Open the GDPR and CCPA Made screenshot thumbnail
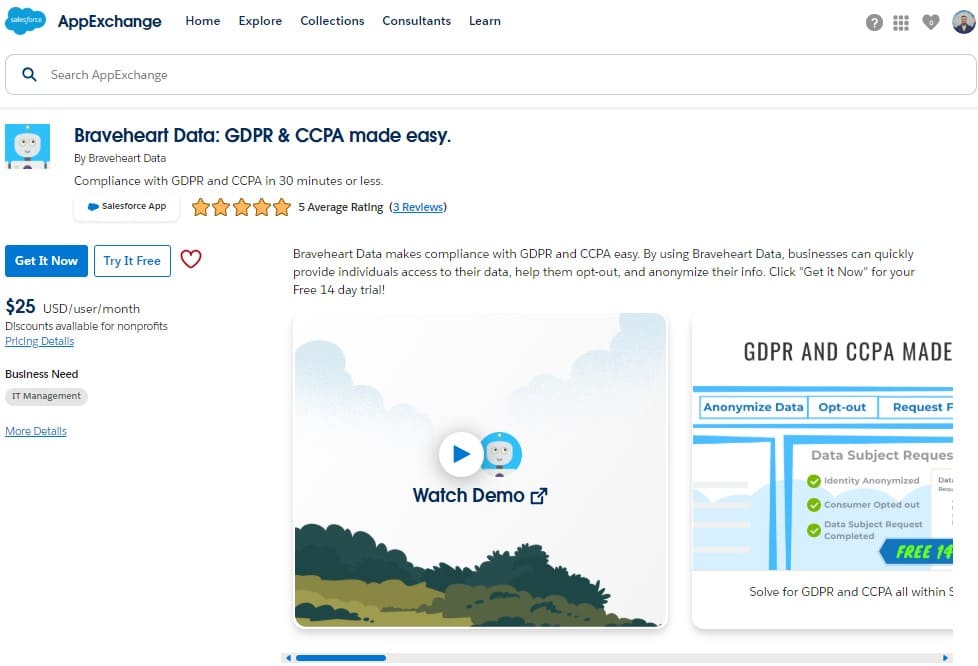This screenshot has width=978, height=666. (823, 471)
